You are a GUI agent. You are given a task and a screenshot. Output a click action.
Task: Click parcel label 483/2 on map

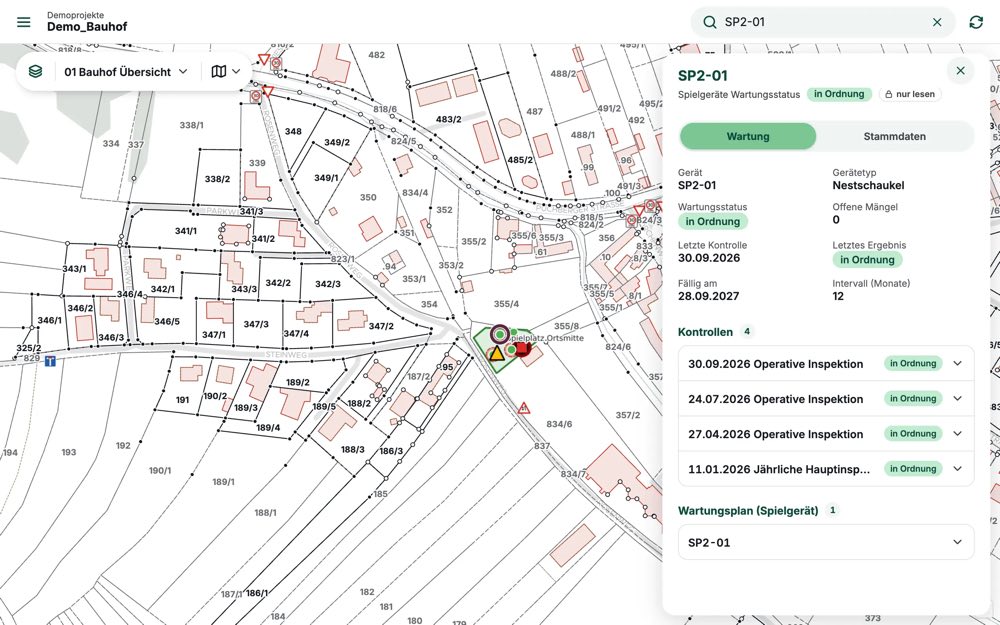pos(448,119)
